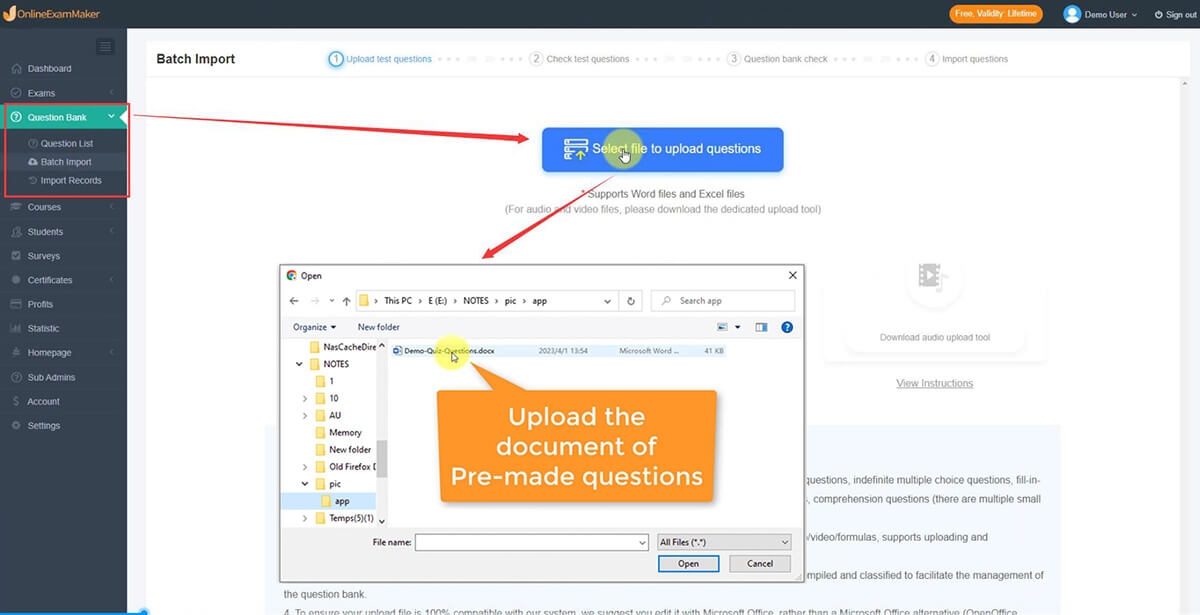Click the Free Validity Lifetime badge
Viewport: 1200px width, 615px height.
coord(996,14)
